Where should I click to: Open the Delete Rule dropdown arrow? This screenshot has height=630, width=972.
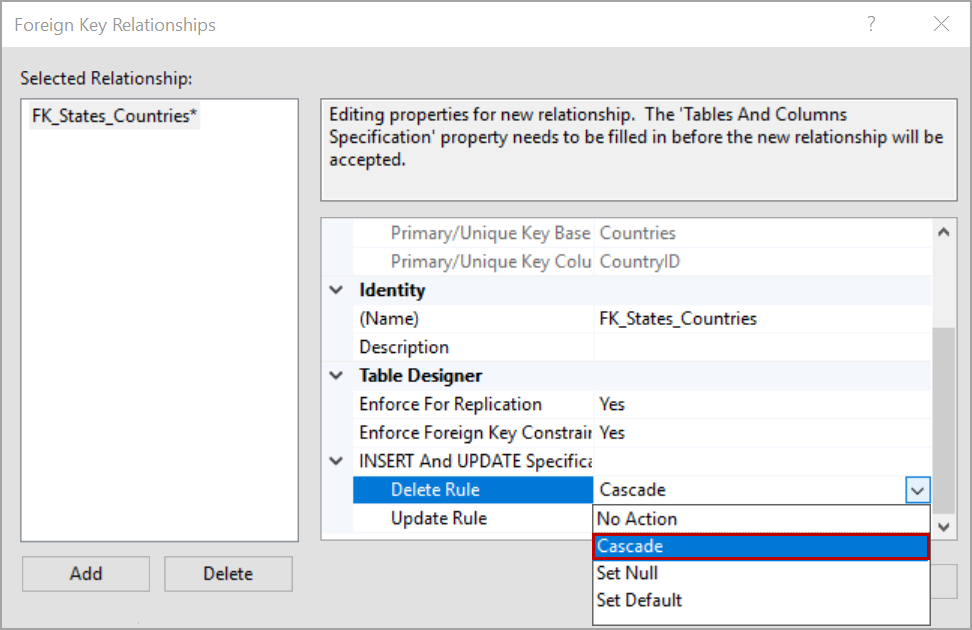point(917,490)
